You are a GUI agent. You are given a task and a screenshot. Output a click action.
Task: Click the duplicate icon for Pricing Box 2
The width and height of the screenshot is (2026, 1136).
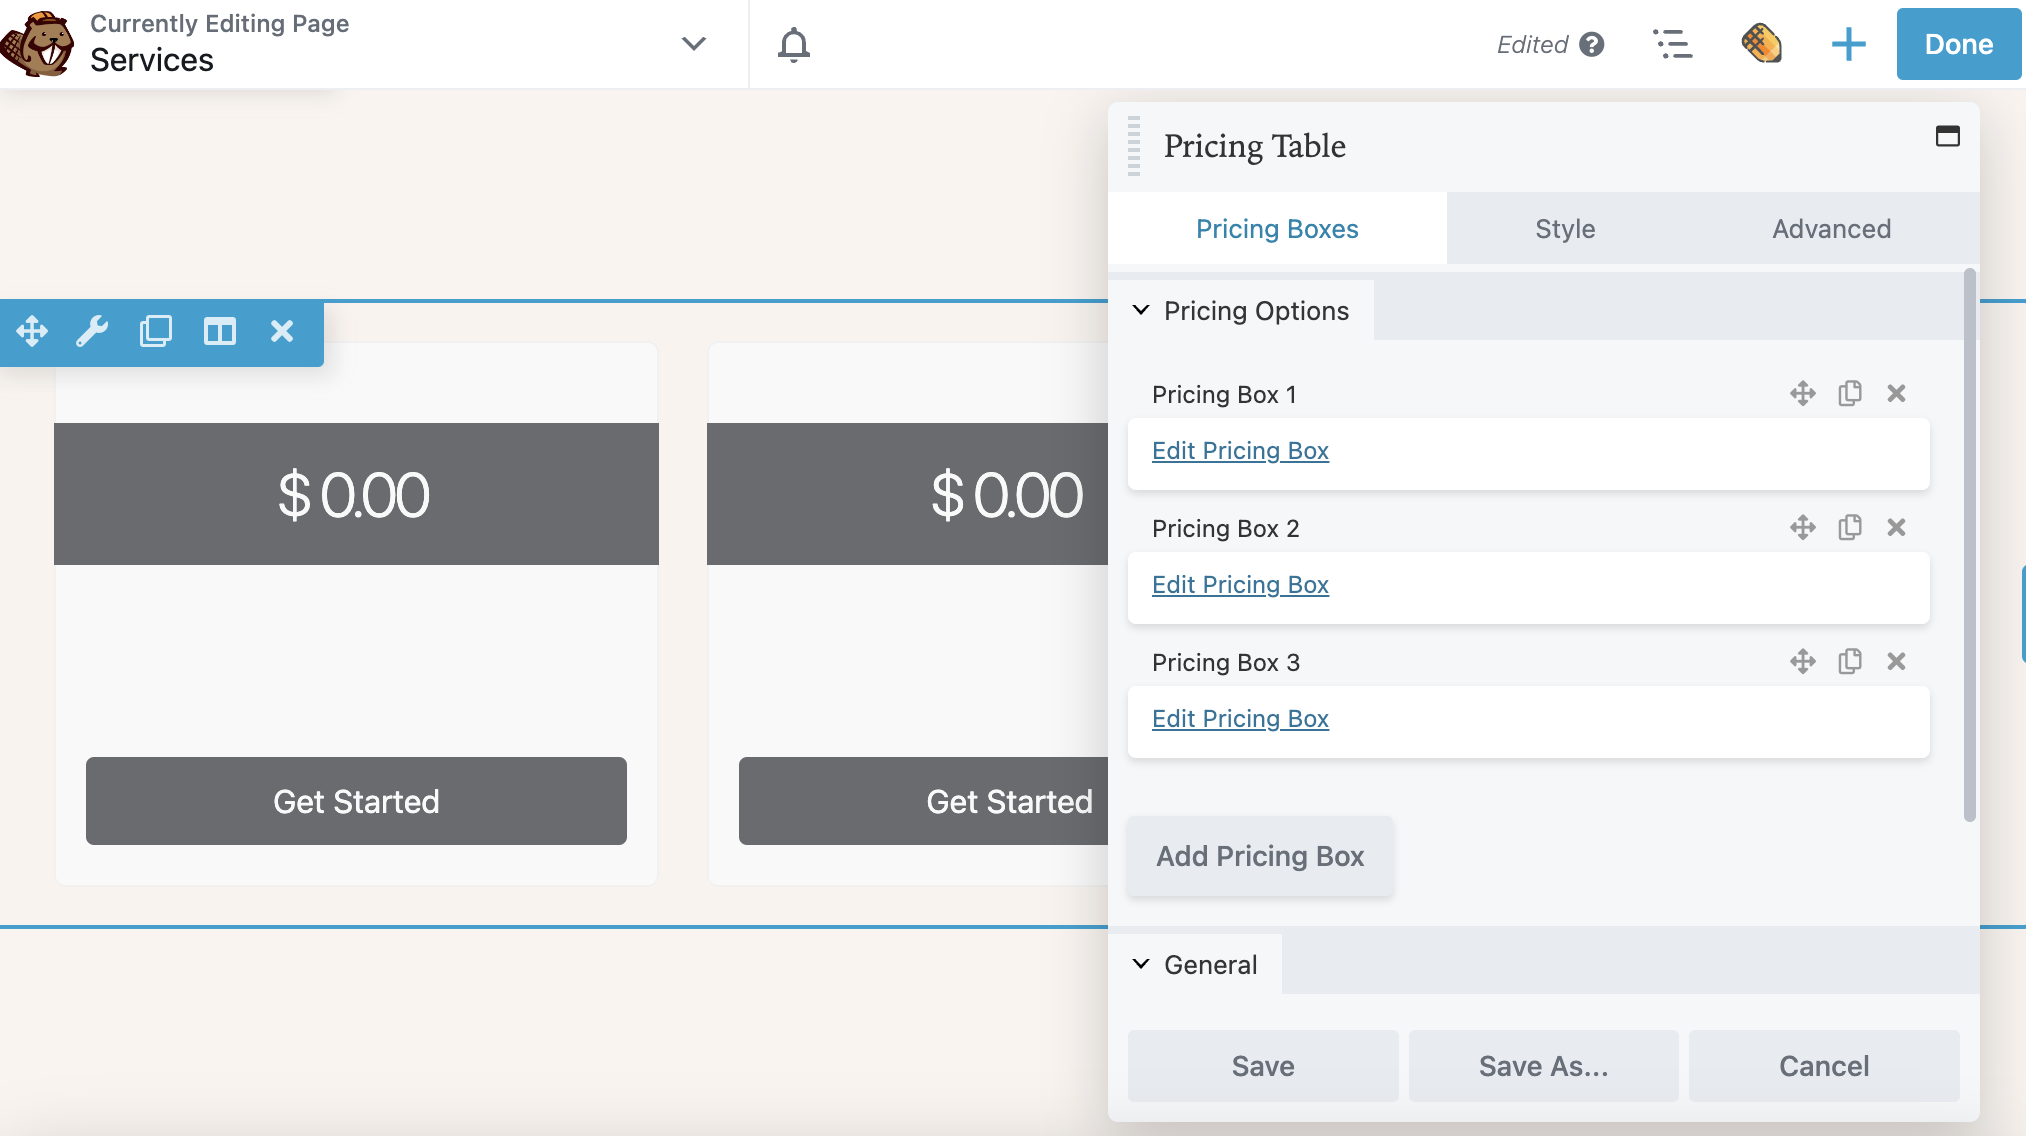pos(1848,526)
